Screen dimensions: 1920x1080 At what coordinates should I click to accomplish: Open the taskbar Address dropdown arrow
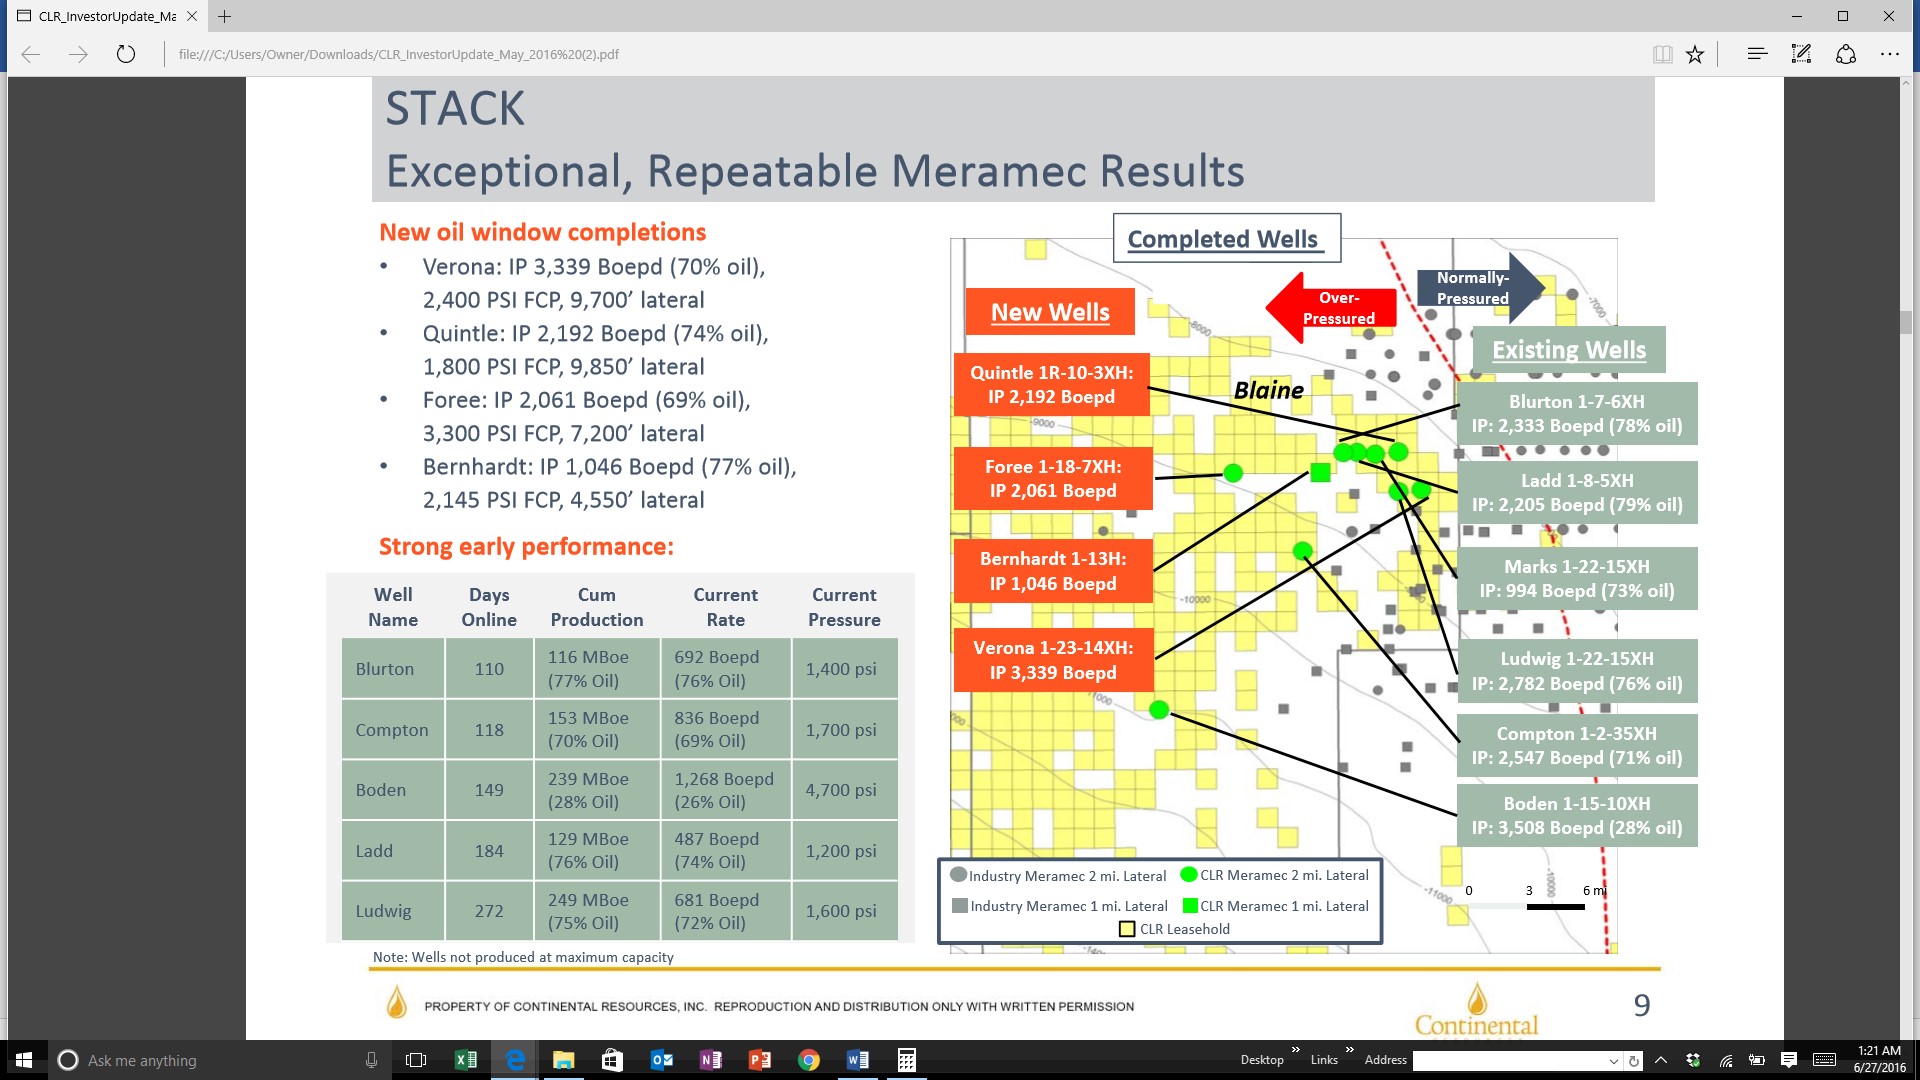click(1613, 1061)
